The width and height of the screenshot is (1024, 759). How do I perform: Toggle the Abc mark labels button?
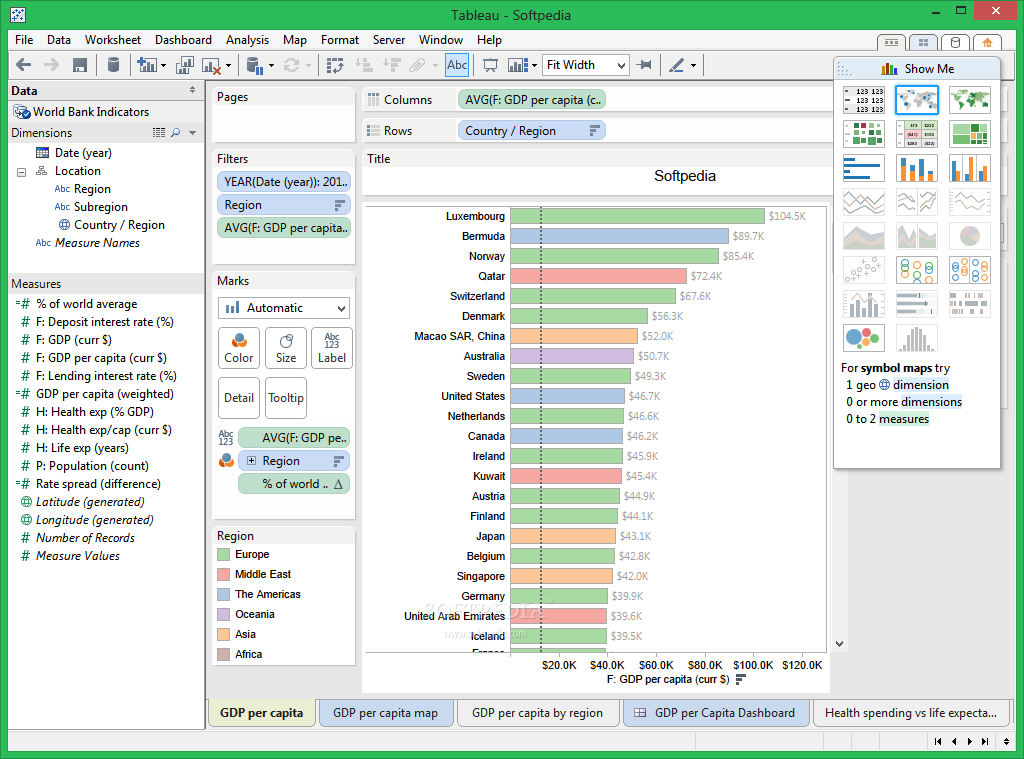click(x=457, y=65)
